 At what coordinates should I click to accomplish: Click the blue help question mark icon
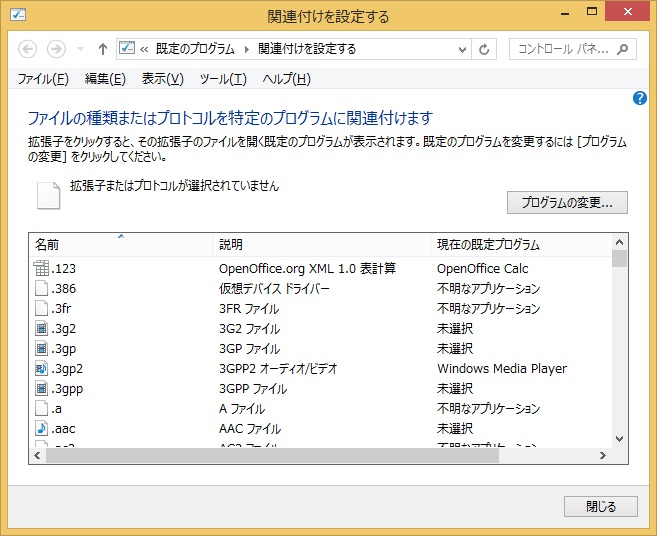coord(641,98)
